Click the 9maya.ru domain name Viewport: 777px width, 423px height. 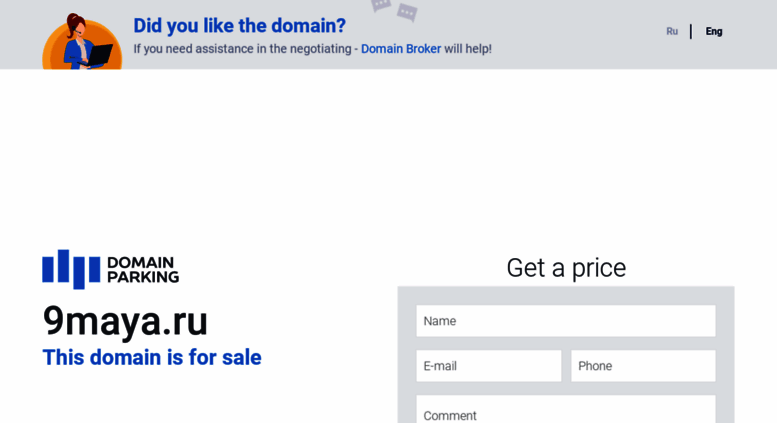pyautogui.click(x=125, y=321)
